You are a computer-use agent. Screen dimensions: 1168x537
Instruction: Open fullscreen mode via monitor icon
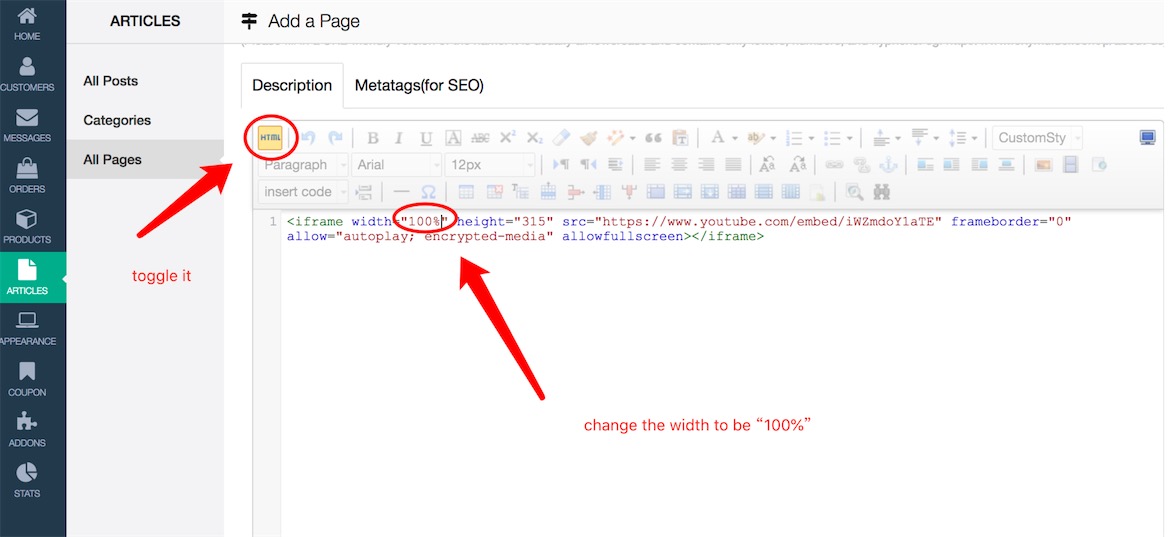click(1147, 138)
